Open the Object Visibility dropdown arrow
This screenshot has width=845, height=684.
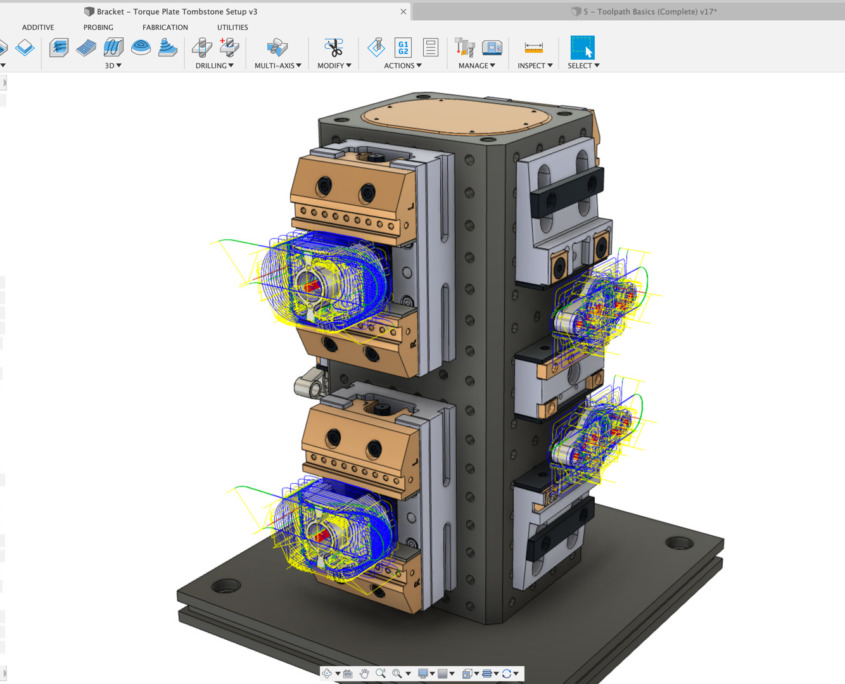(496, 673)
